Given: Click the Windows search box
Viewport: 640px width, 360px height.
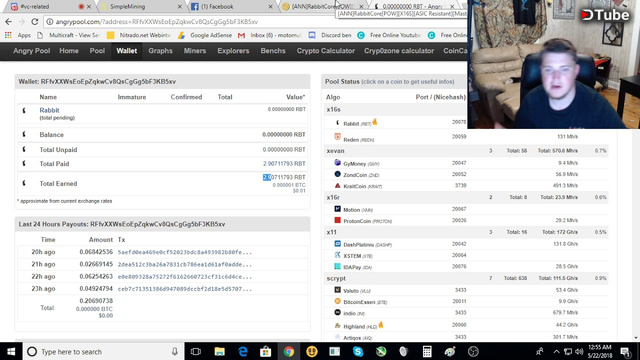Looking at the screenshot, I should pos(103,351).
